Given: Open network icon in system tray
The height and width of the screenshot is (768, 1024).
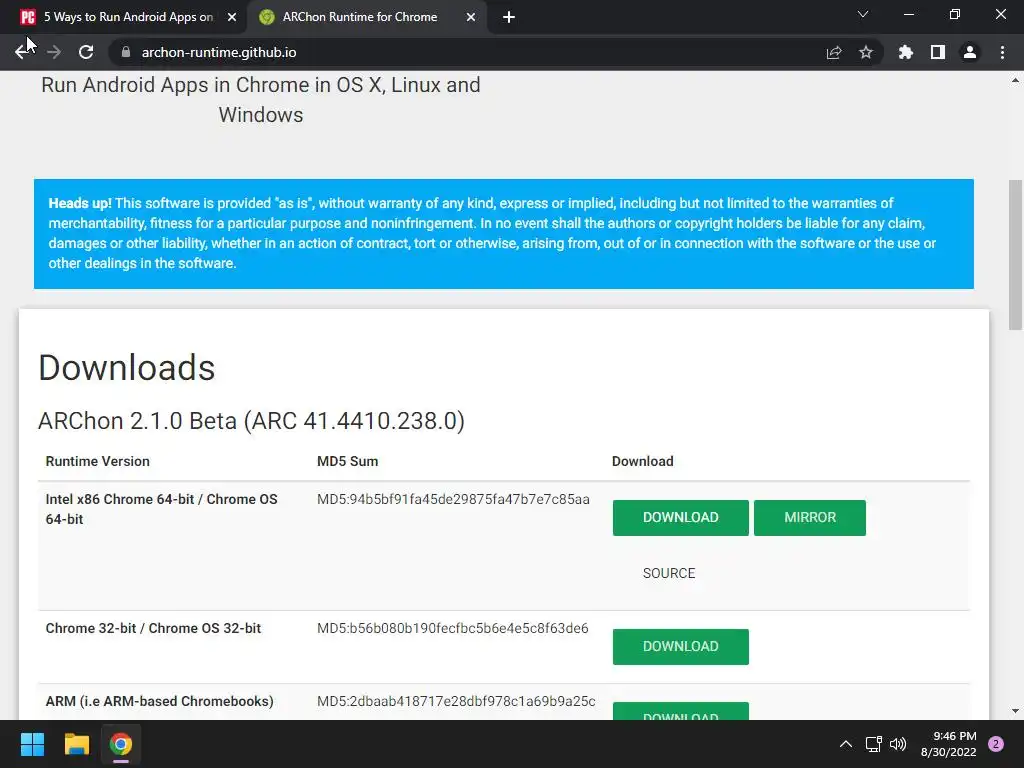Looking at the screenshot, I should click(x=873, y=744).
